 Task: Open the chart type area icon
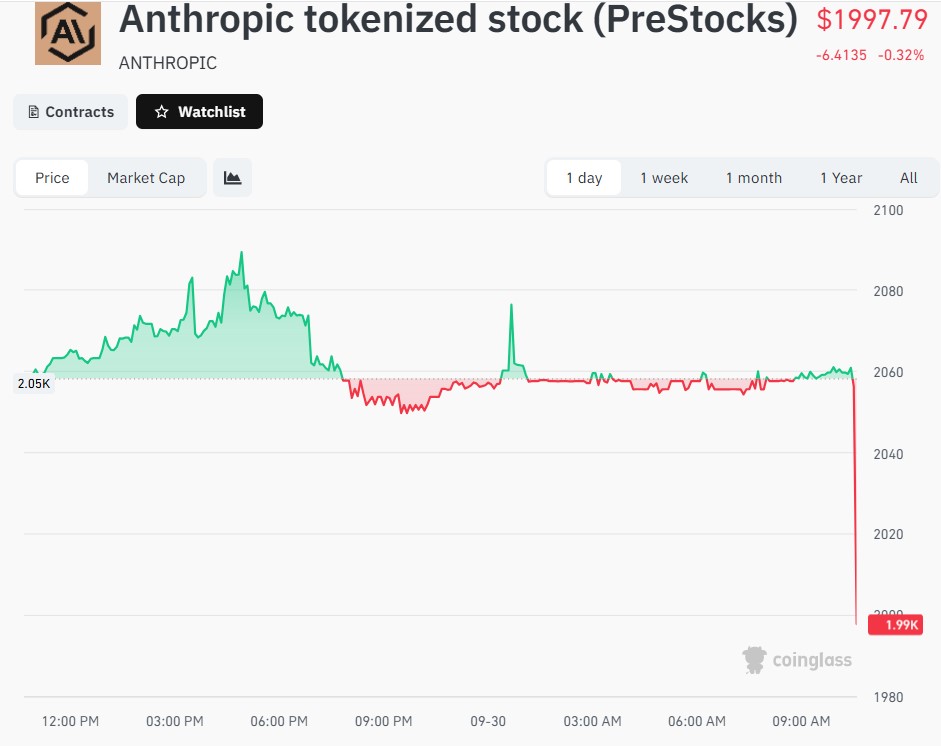tap(232, 178)
